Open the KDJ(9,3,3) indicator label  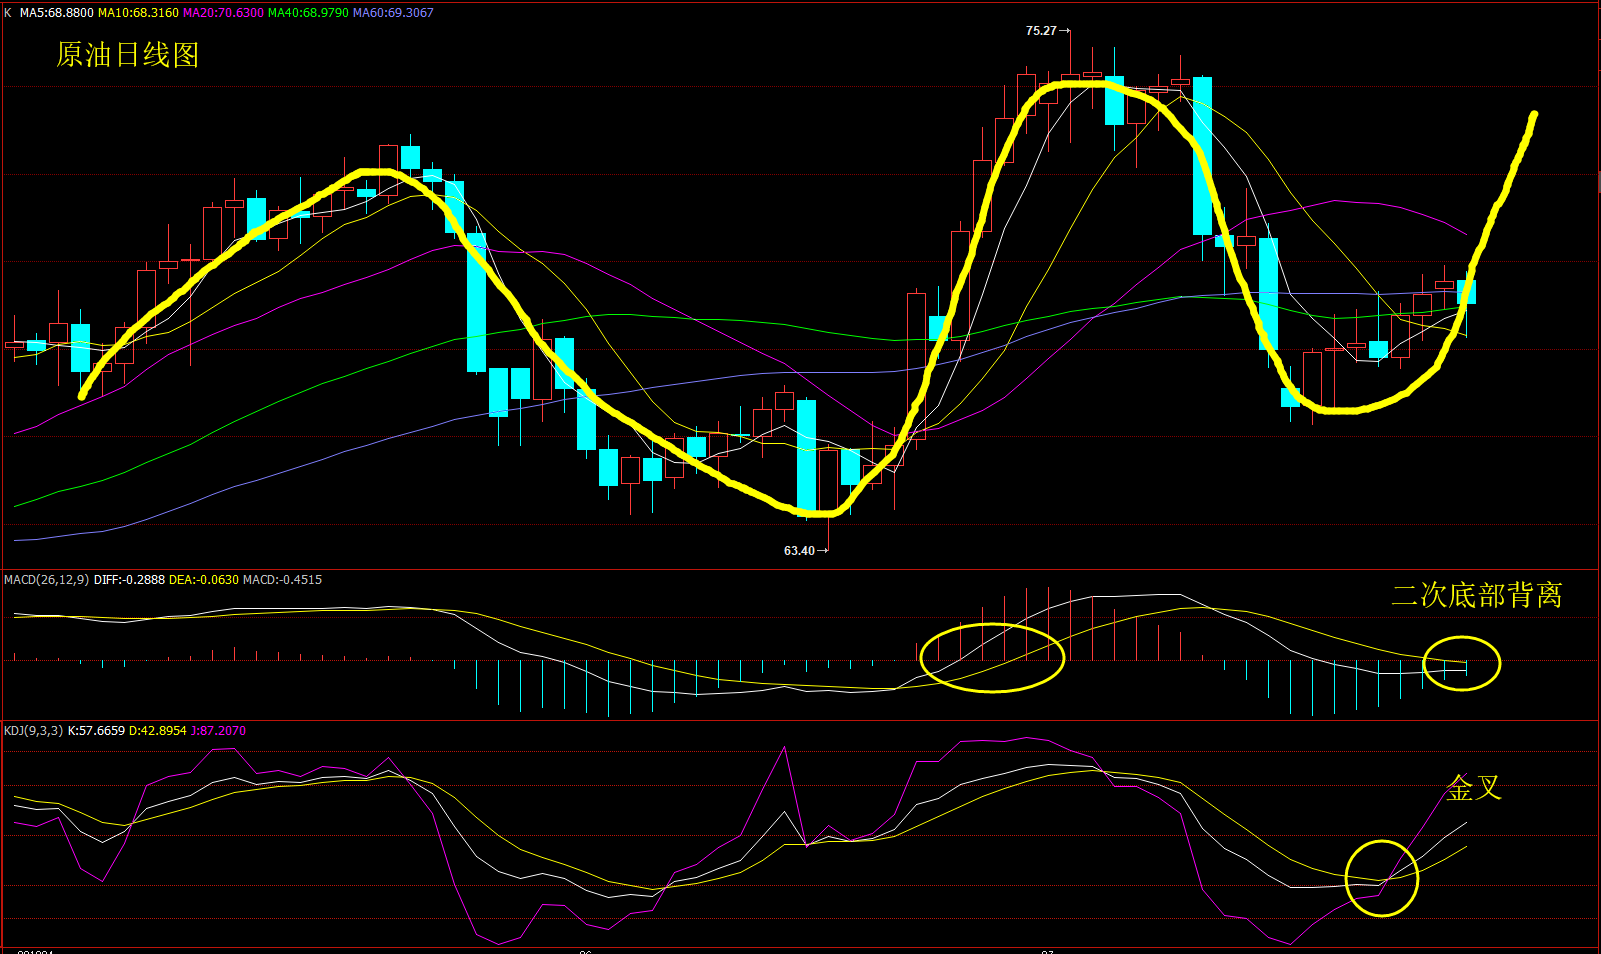[x=34, y=731]
